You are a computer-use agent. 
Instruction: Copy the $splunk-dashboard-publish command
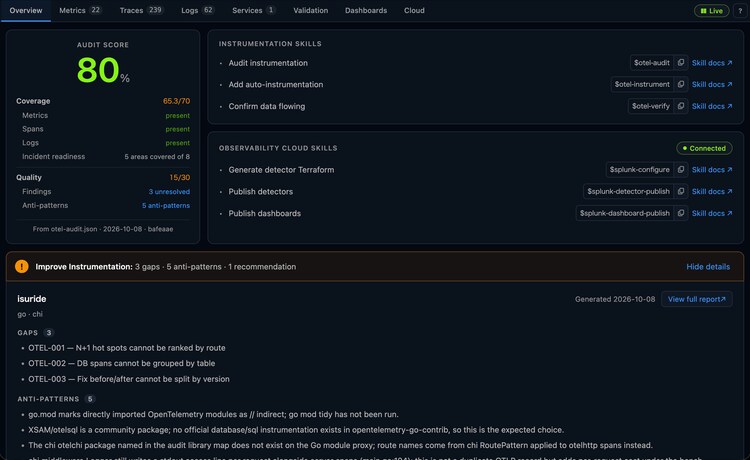[x=681, y=213]
